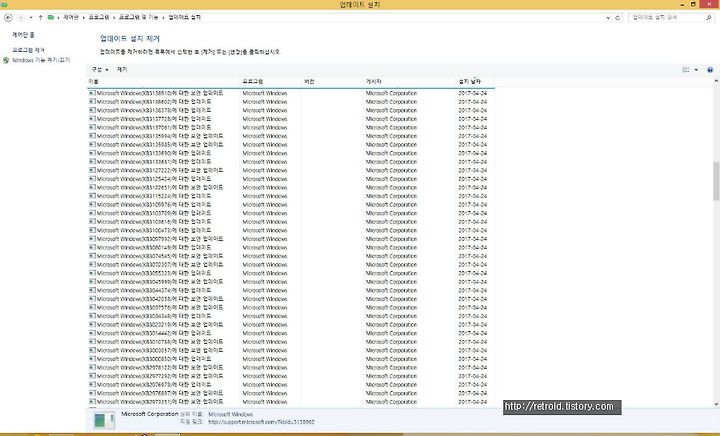
Task: Expand the chevron after 제어판 in breadcrumb
Action: 84,17
